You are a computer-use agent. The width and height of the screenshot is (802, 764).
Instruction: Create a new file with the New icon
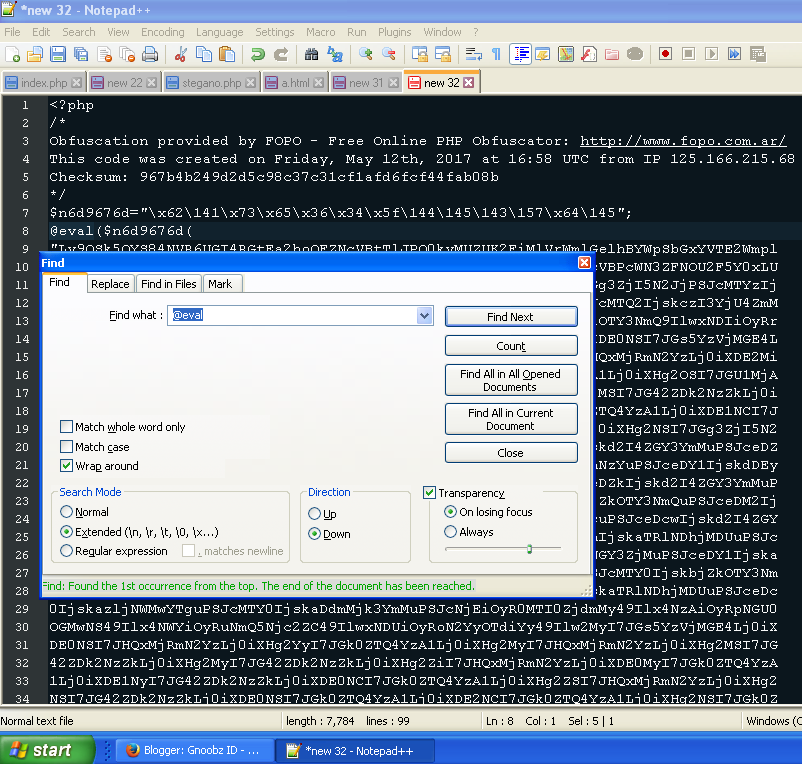click(10, 54)
